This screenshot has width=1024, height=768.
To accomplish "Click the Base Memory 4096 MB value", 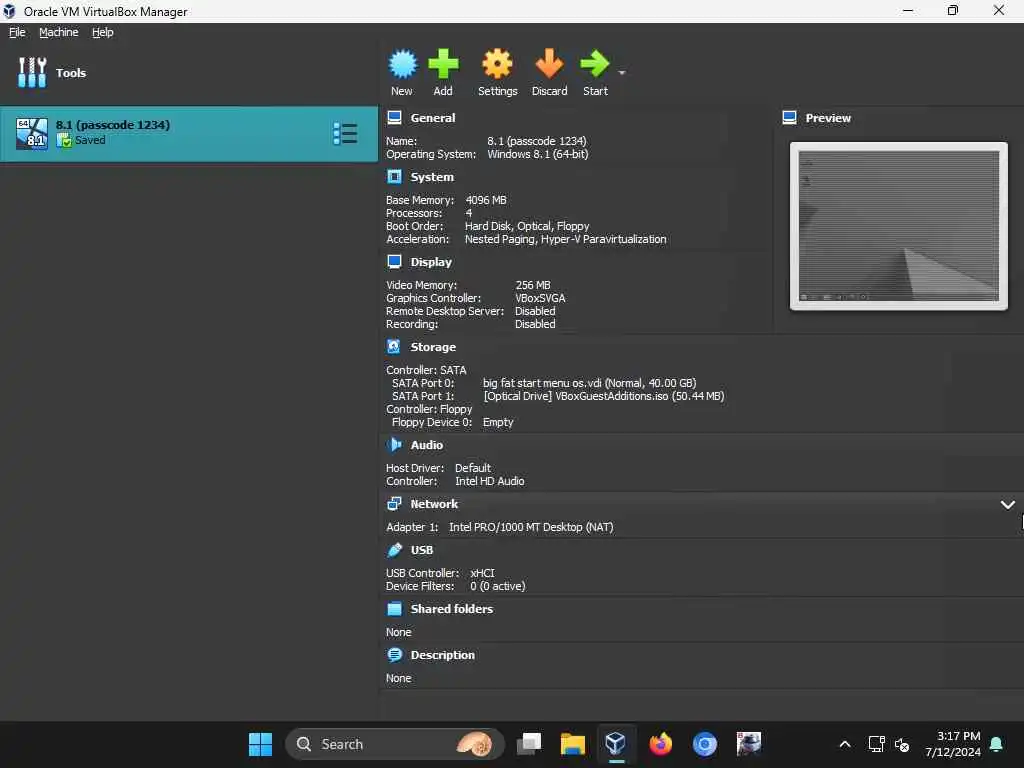I will pyautogui.click(x=486, y=200).
